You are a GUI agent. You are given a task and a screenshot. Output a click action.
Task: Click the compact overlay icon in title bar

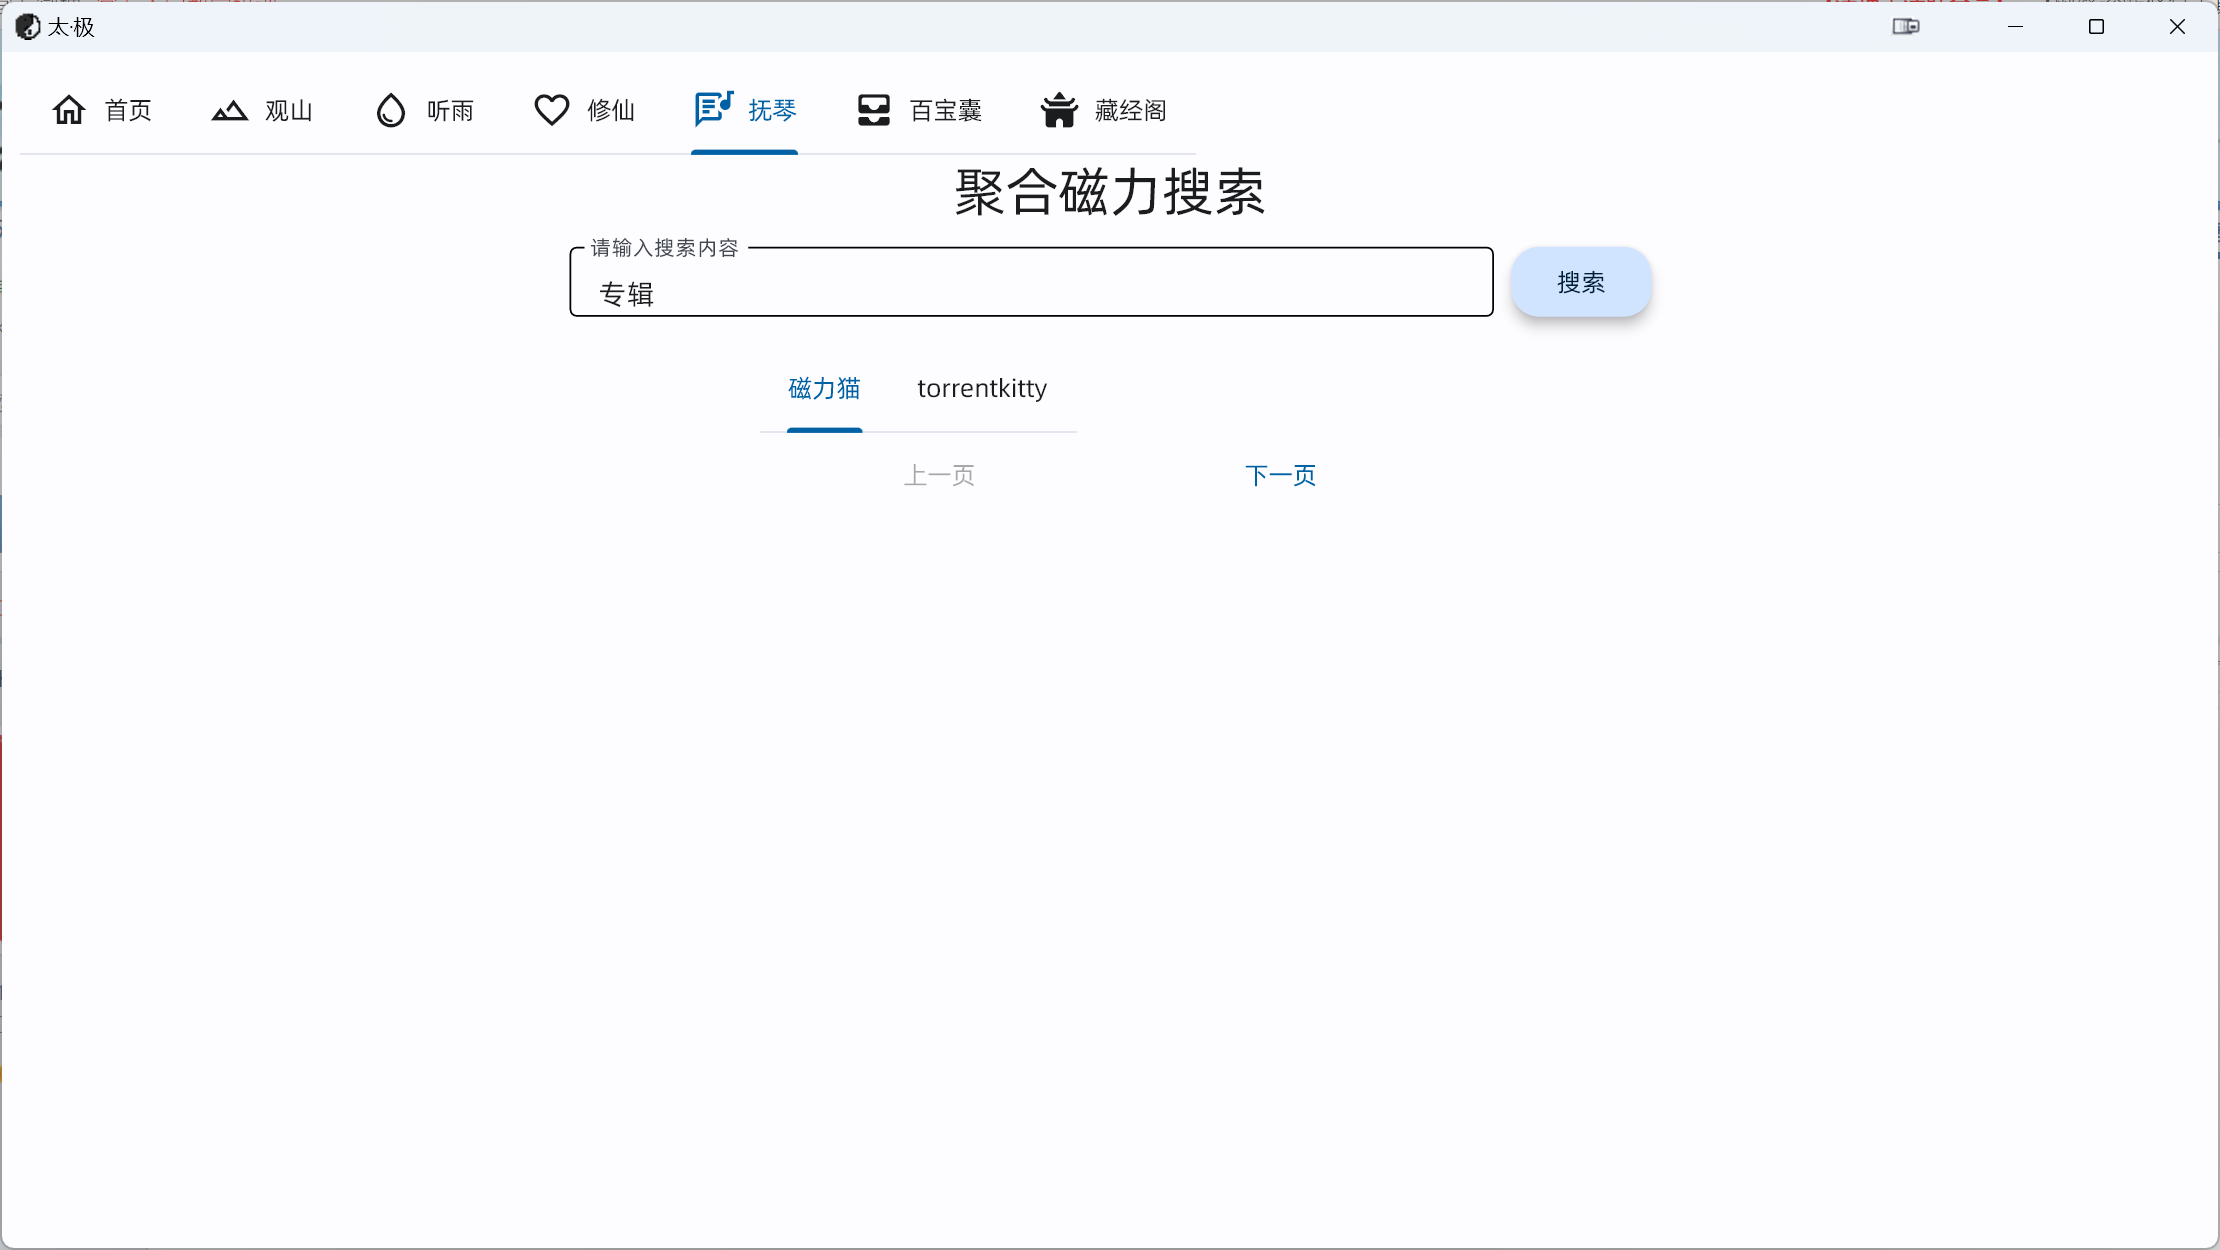(x=1906, y=27)
